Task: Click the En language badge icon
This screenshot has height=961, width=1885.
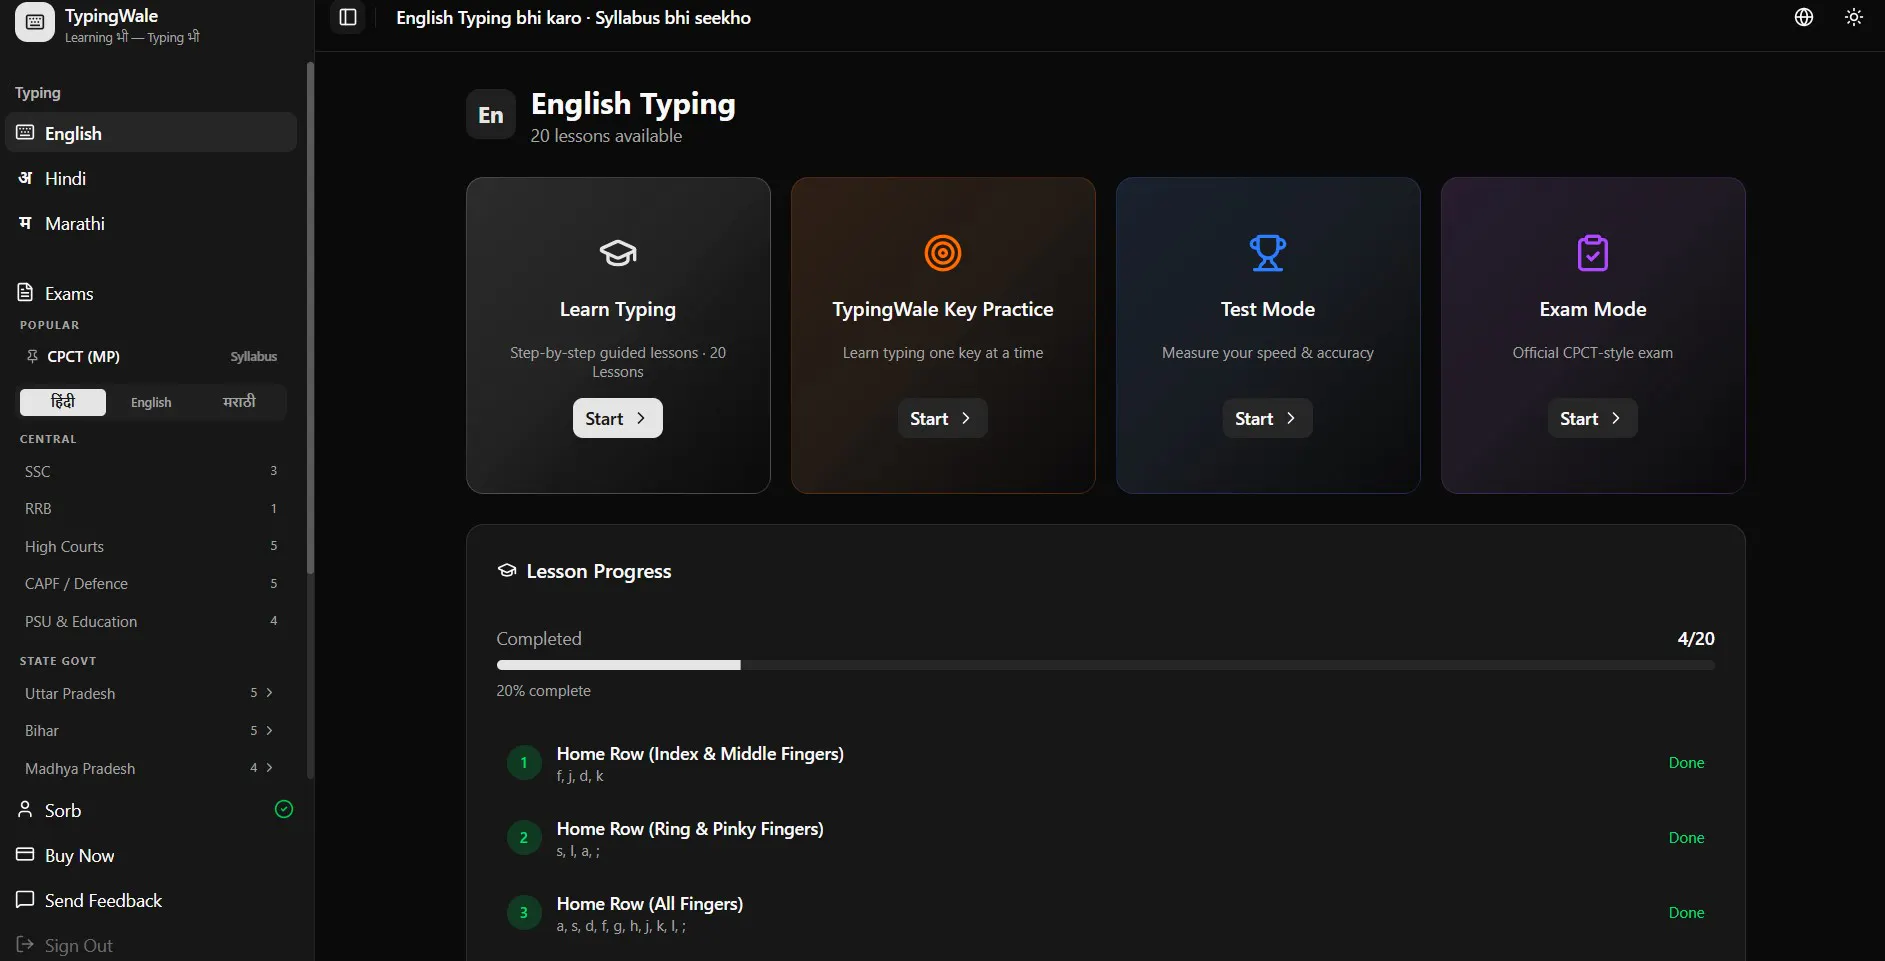Action: (491, 114)
